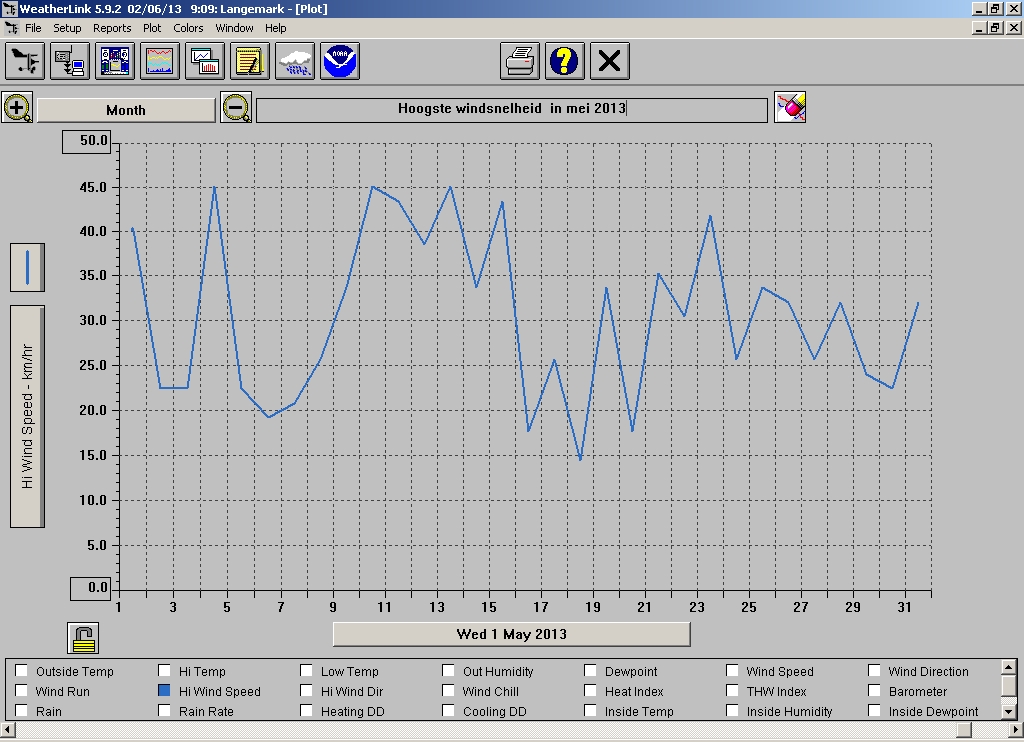1024x742 pixels.
Task: Enable the Rain checkbox
Action: coord(22,711)
